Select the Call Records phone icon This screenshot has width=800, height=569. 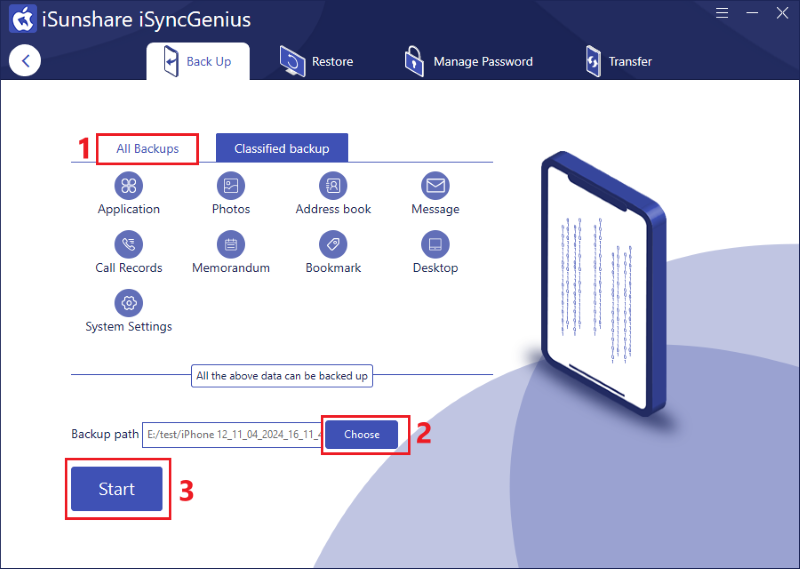click(129, 244)
